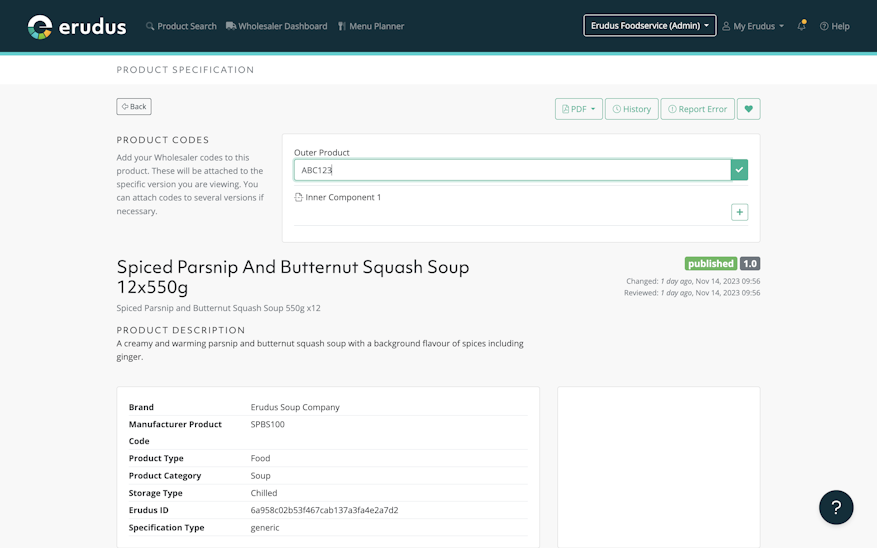Viewport: 877px width, 548px height.
Task: Select manufacturer code SPBS100
Action: 267,424
